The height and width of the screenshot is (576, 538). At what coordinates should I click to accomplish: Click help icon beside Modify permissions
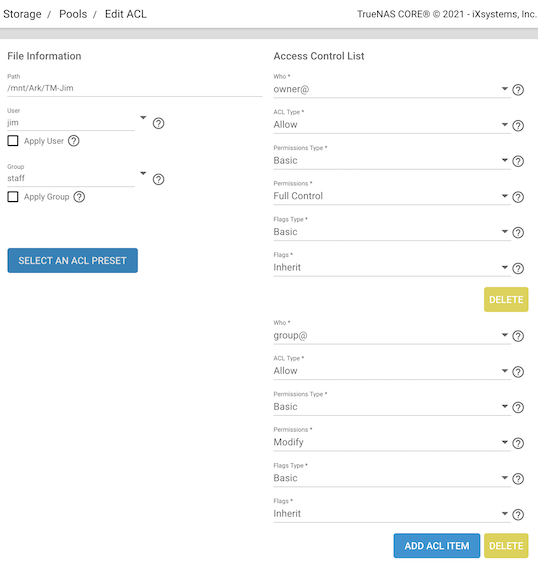(518, 443)
